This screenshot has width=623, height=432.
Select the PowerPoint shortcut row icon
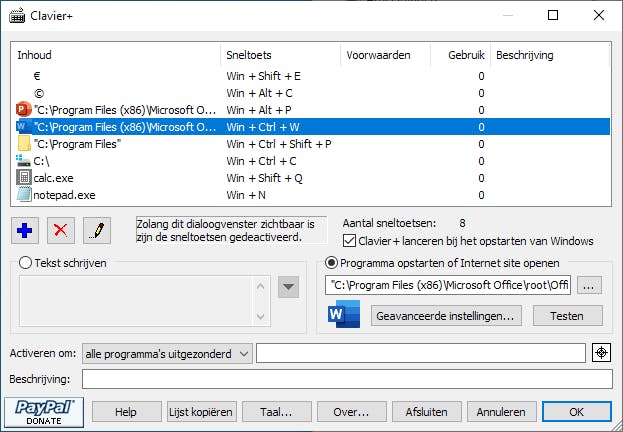pos(25,109)
